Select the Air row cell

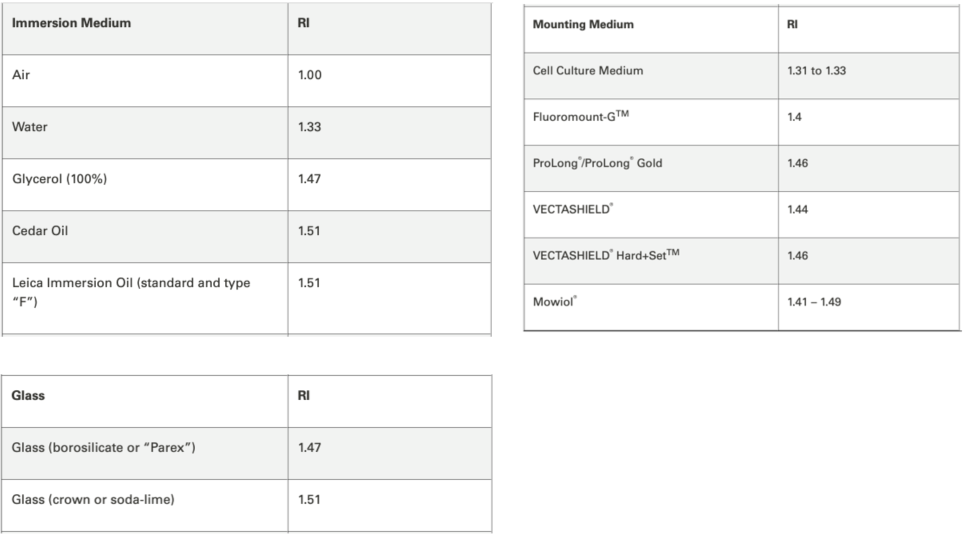coord(21,75)
